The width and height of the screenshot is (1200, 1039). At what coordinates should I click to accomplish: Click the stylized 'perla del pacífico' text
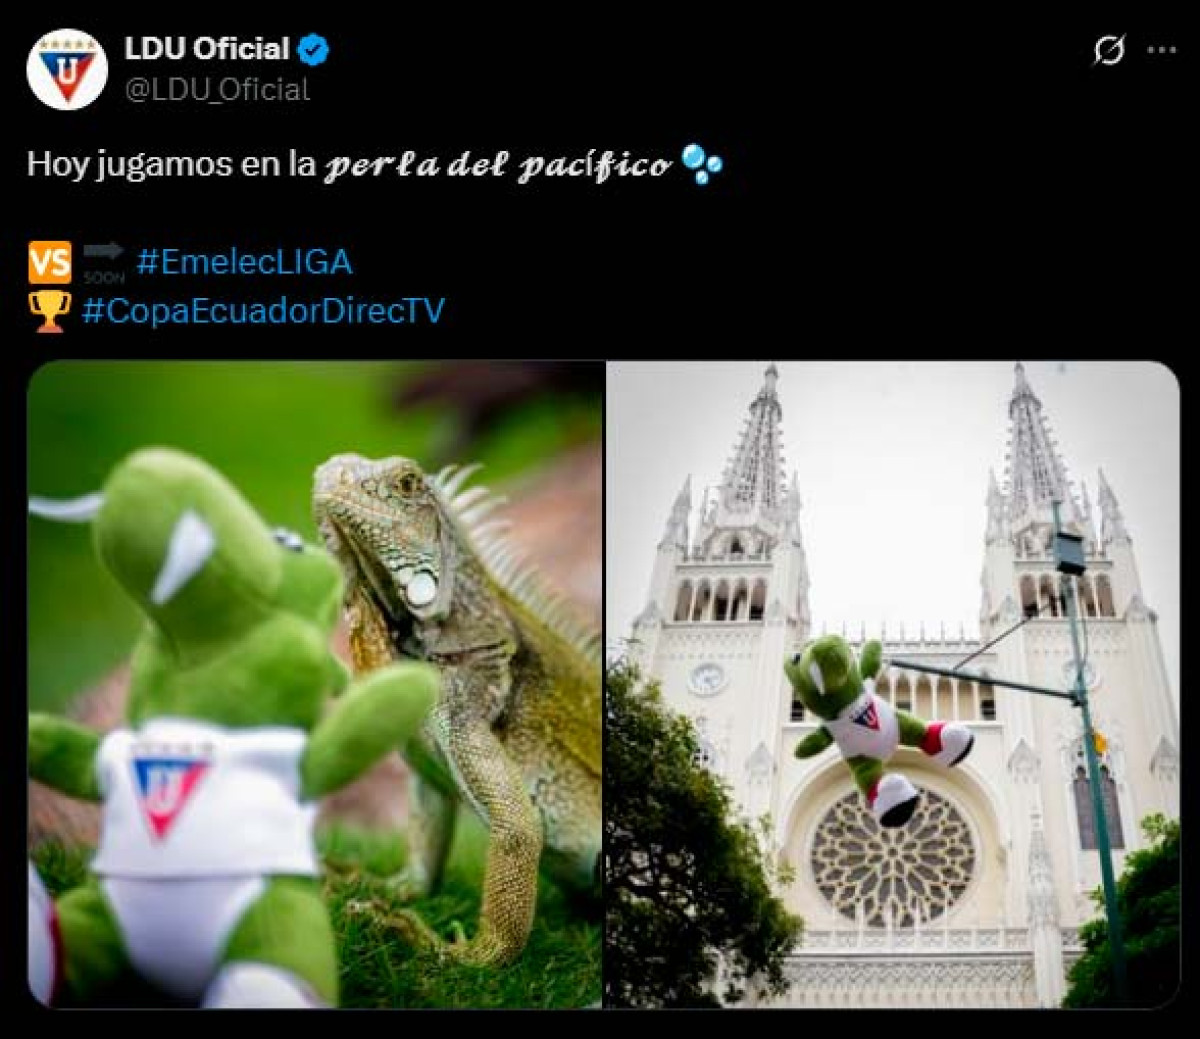(x=497, y=165)
